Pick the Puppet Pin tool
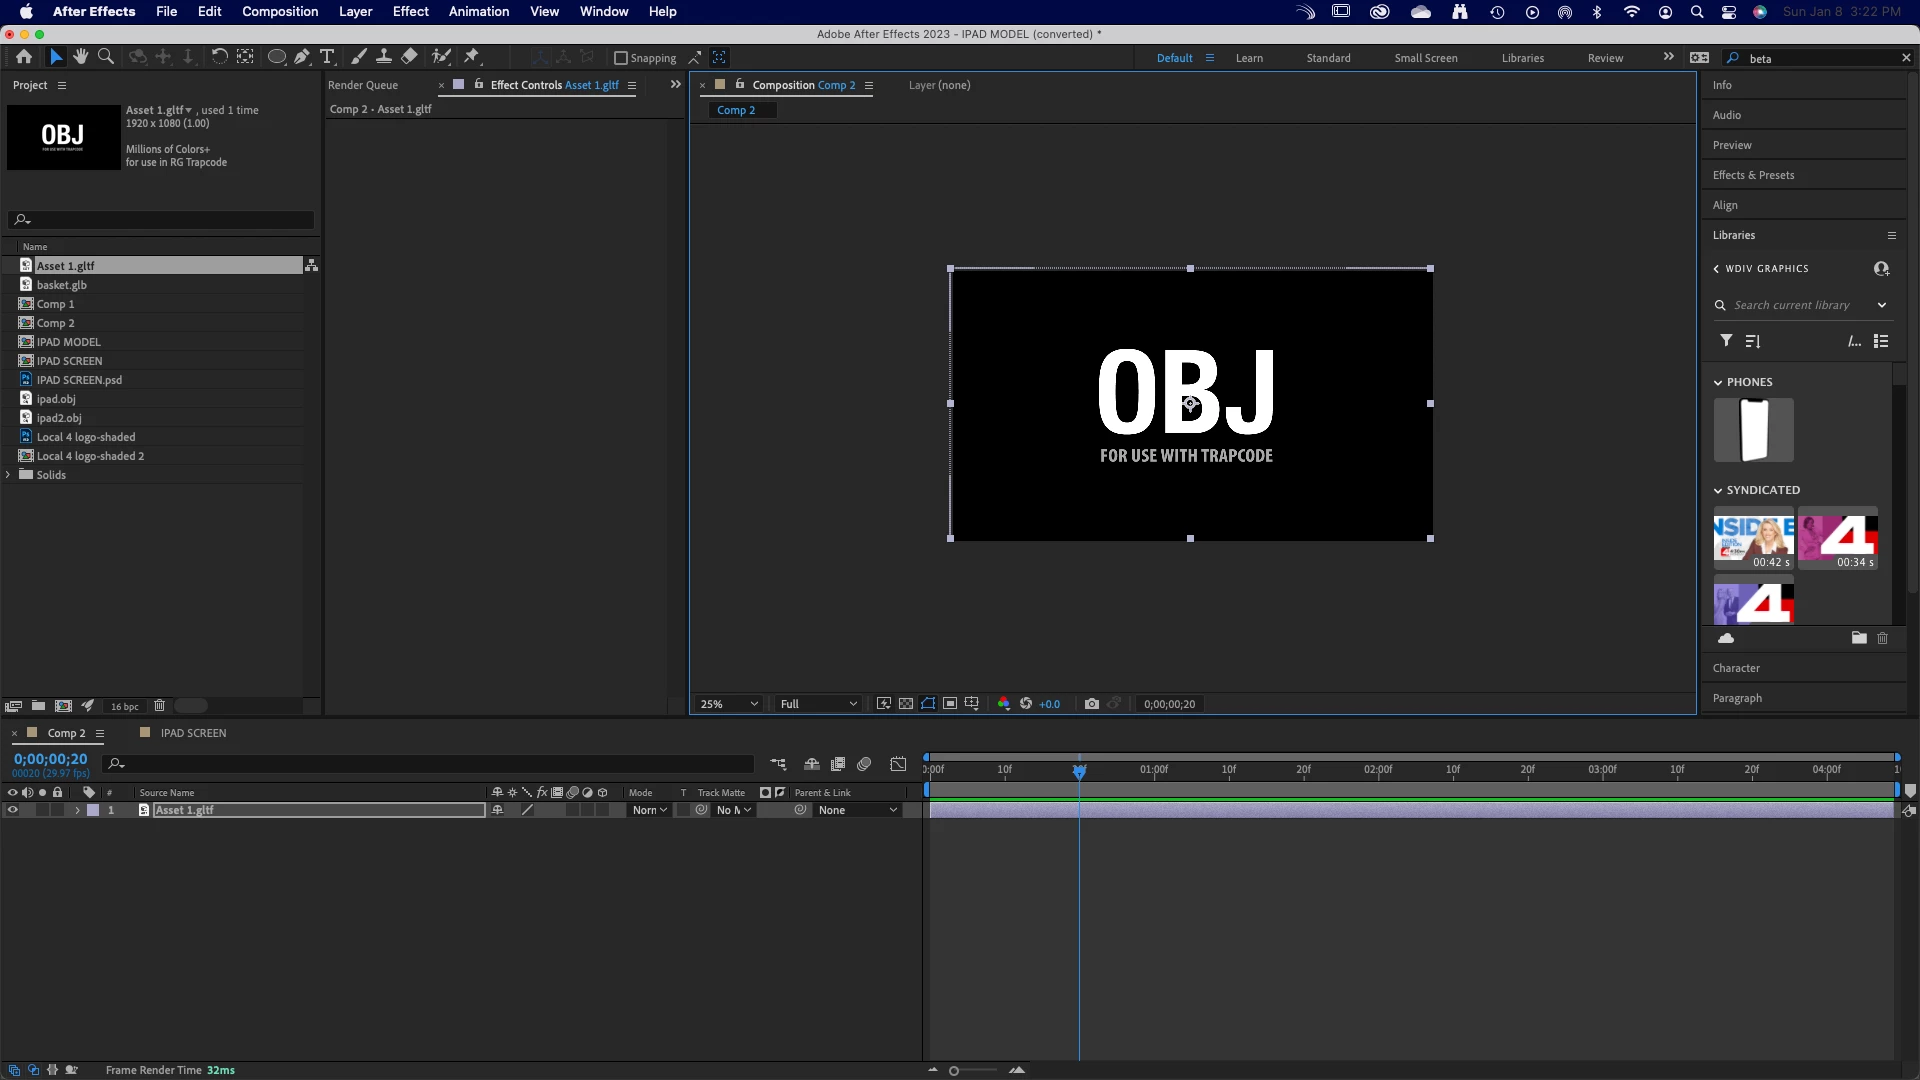1920x1080 pixels. pos(472,57)
